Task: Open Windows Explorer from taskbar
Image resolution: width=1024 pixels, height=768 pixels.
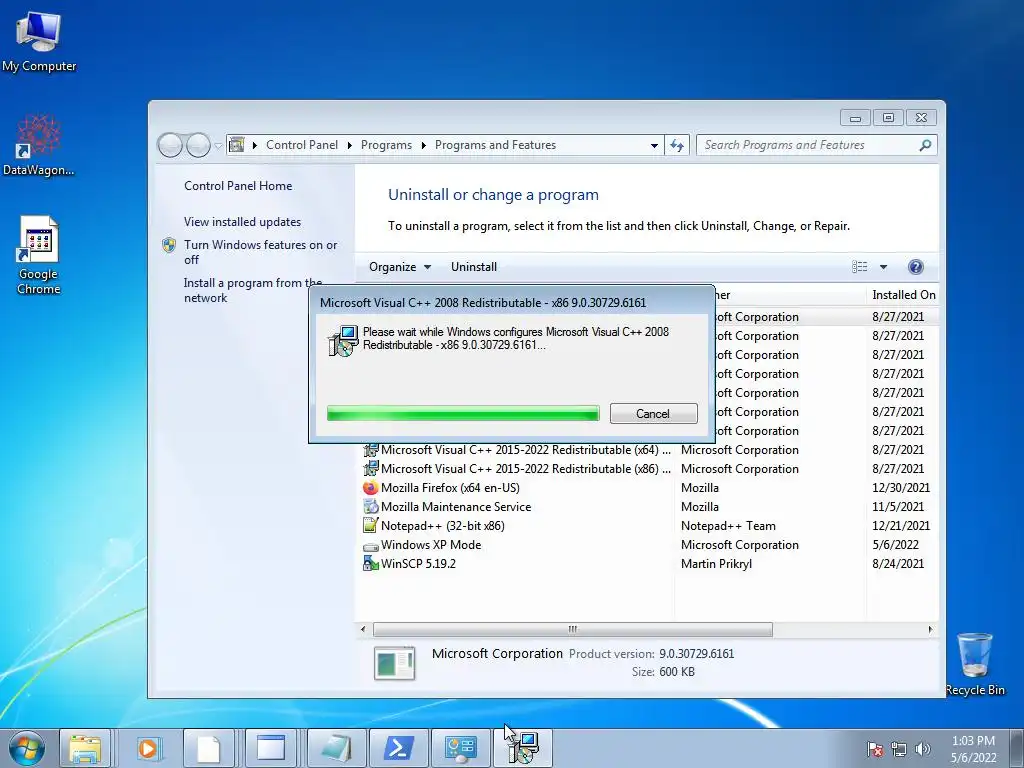Action: (85, 748)
